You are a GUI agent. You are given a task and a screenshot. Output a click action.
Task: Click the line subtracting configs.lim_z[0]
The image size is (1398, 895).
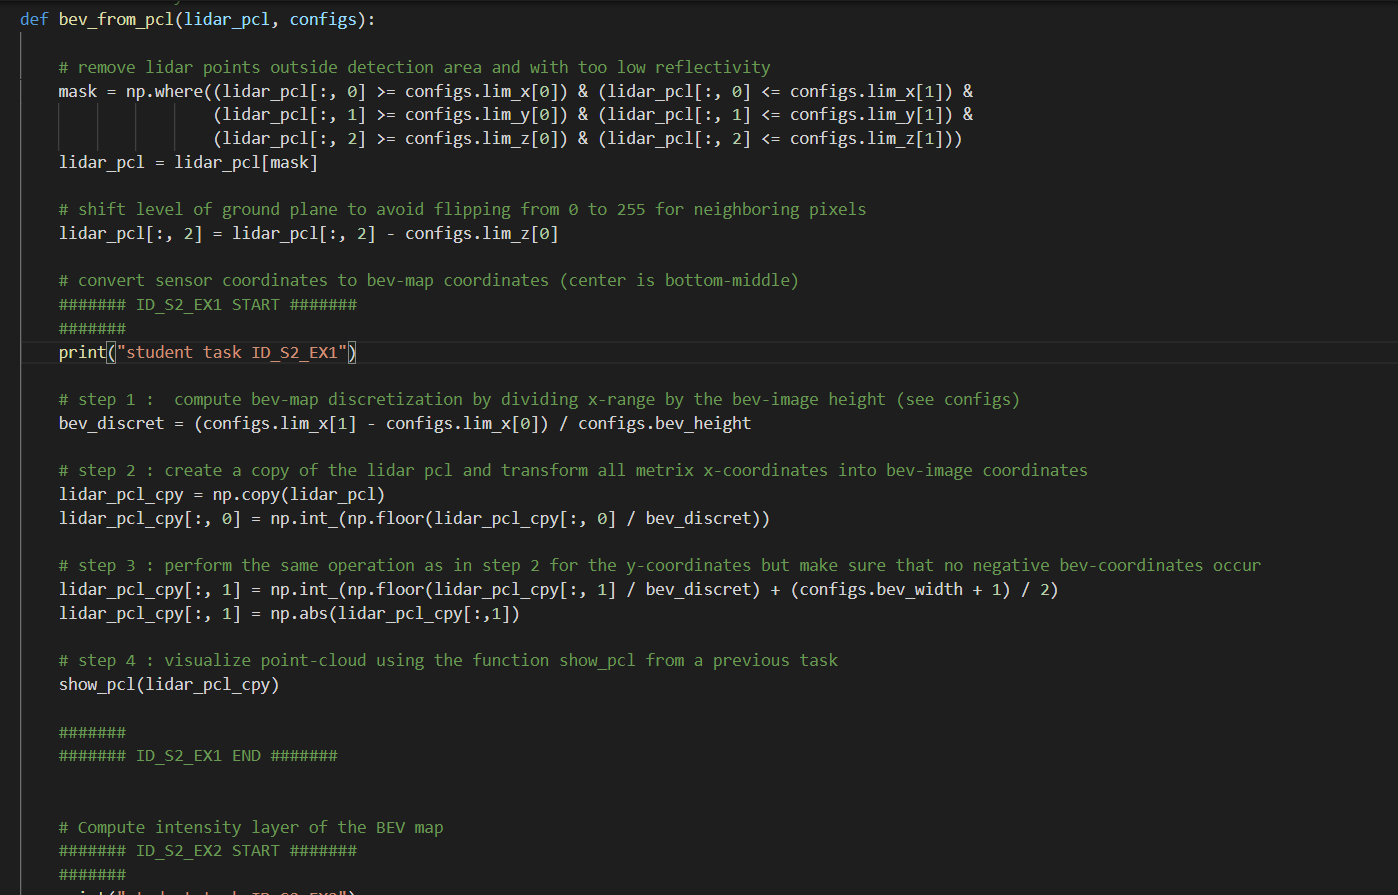tap(308, 234)
